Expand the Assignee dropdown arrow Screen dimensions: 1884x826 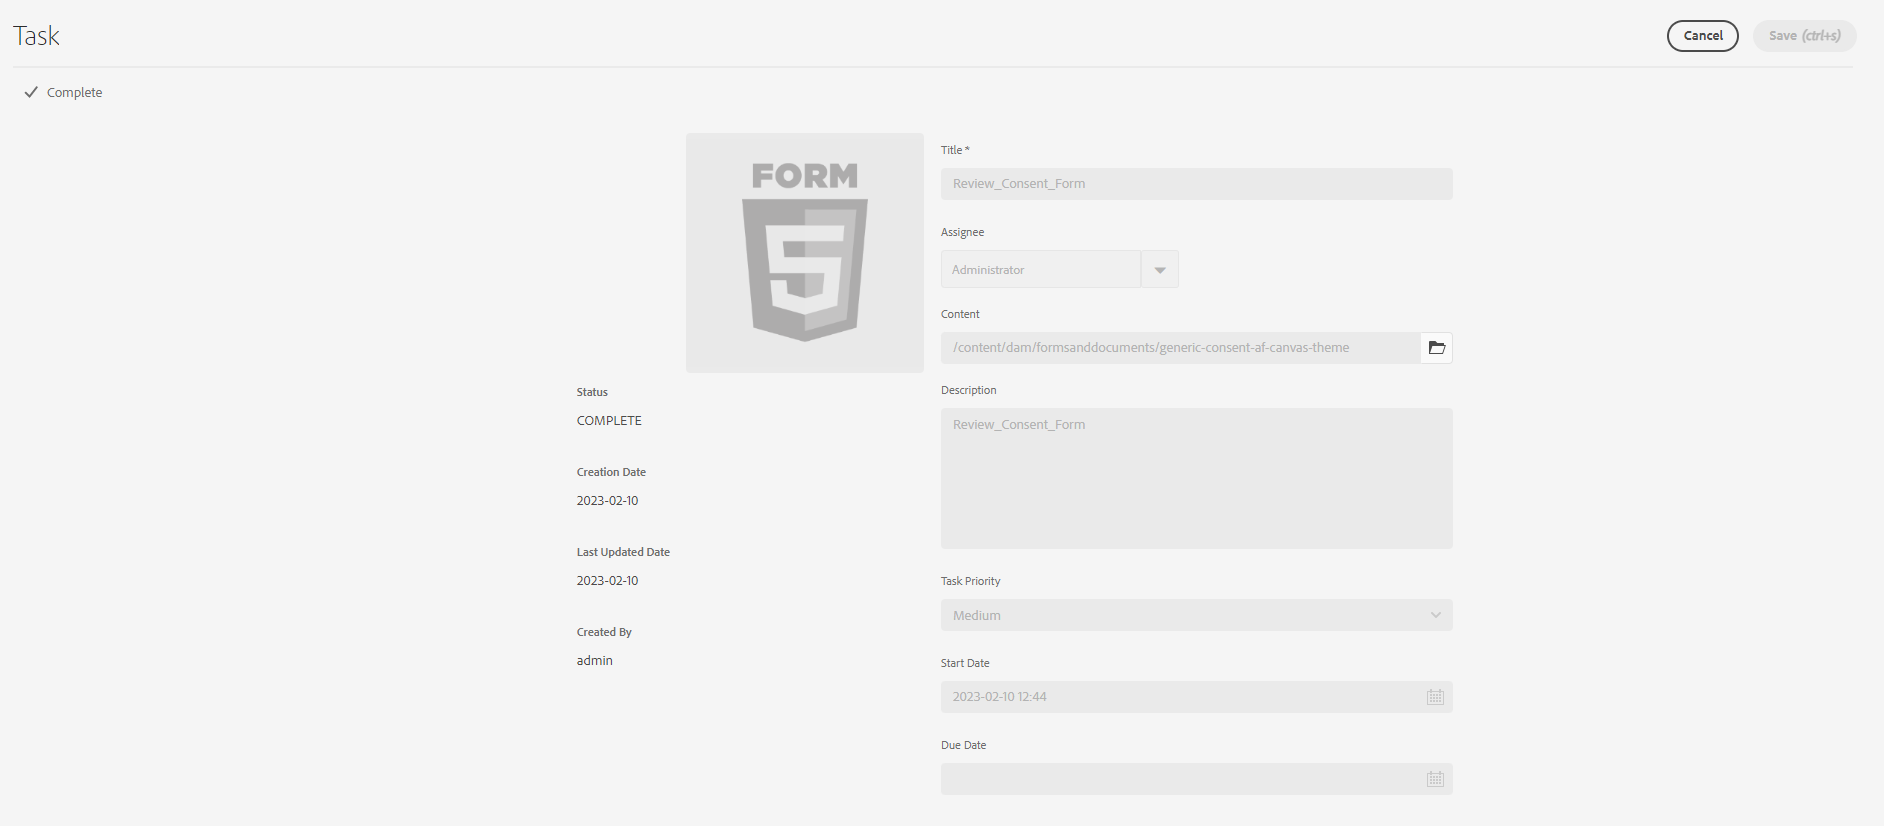[1160, 270]
